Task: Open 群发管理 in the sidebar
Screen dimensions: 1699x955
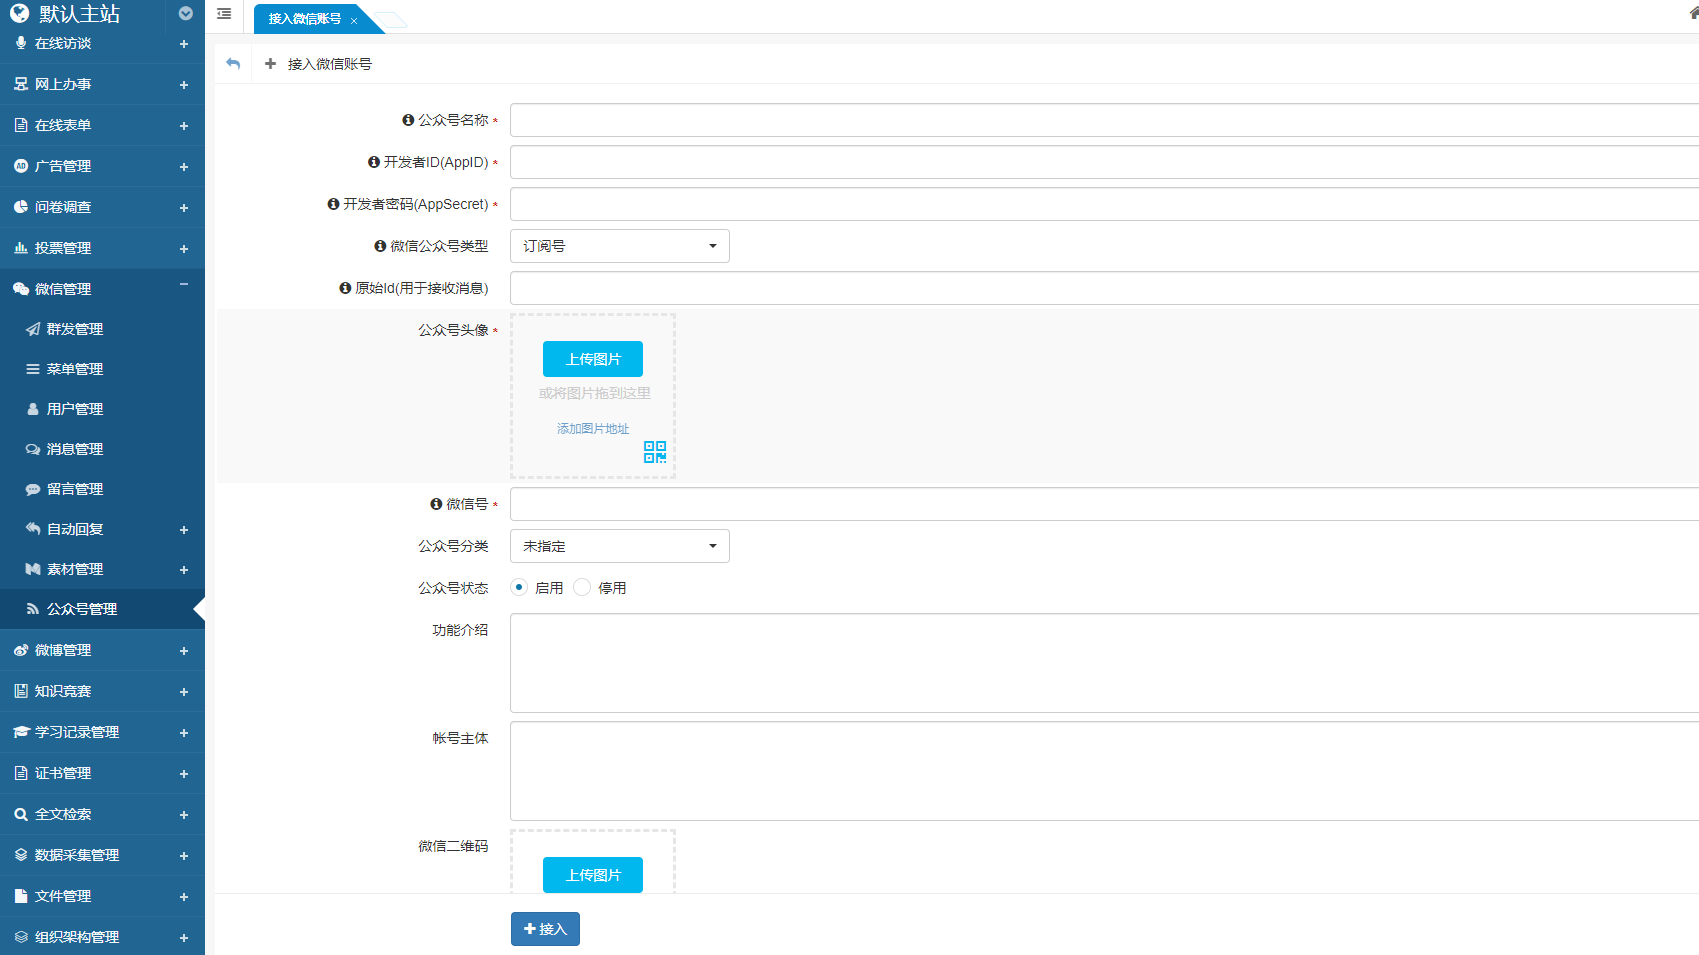Action: (75, 329)
